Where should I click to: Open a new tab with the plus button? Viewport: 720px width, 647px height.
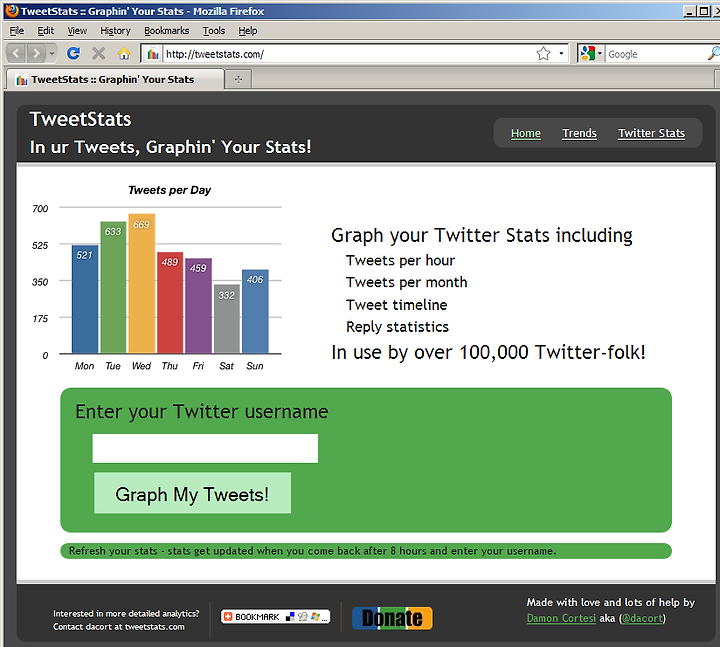(x=238, y=79)
